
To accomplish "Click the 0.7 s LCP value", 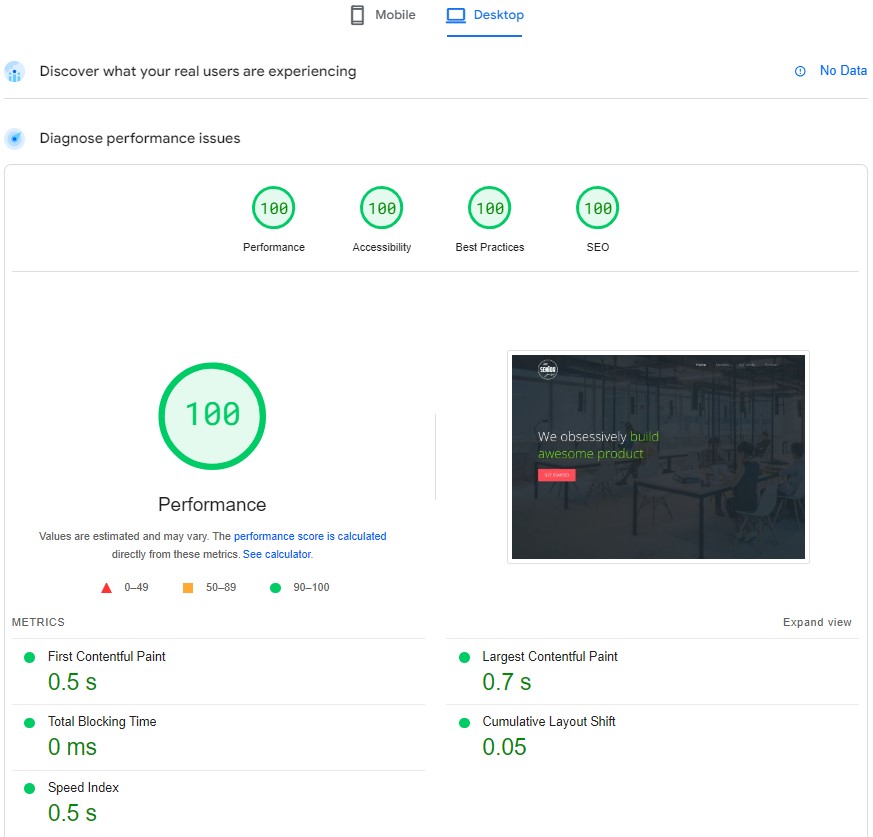I will [x=507, y=682].
